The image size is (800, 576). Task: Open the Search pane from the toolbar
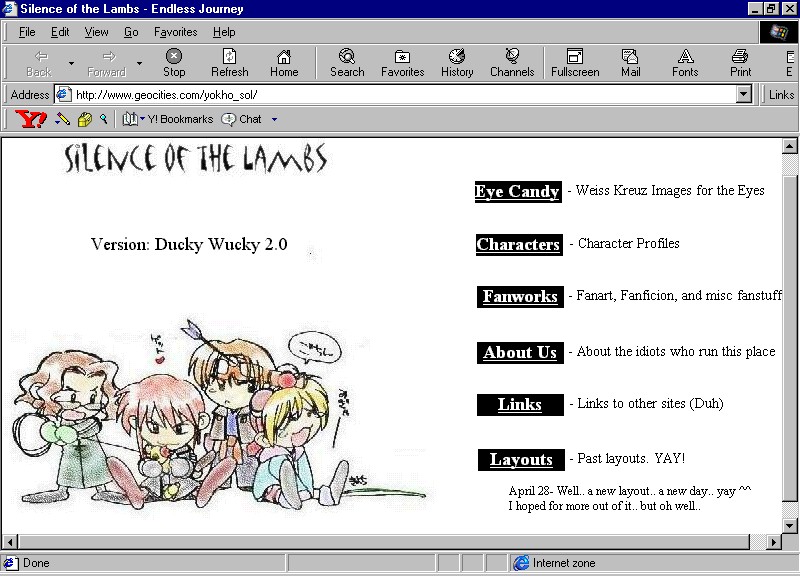pos(347,63)
